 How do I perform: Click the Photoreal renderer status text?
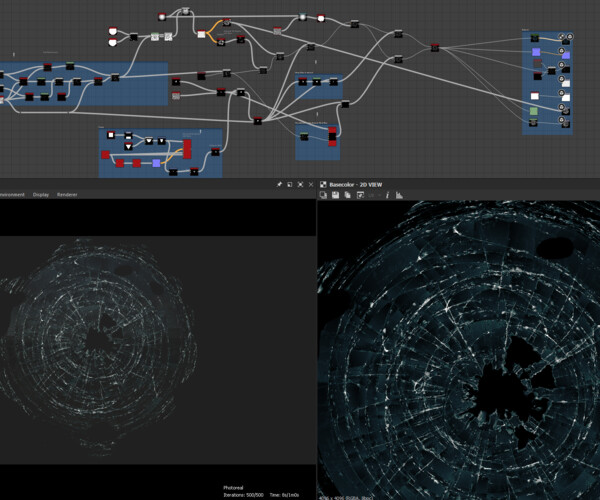coord(233,488)
